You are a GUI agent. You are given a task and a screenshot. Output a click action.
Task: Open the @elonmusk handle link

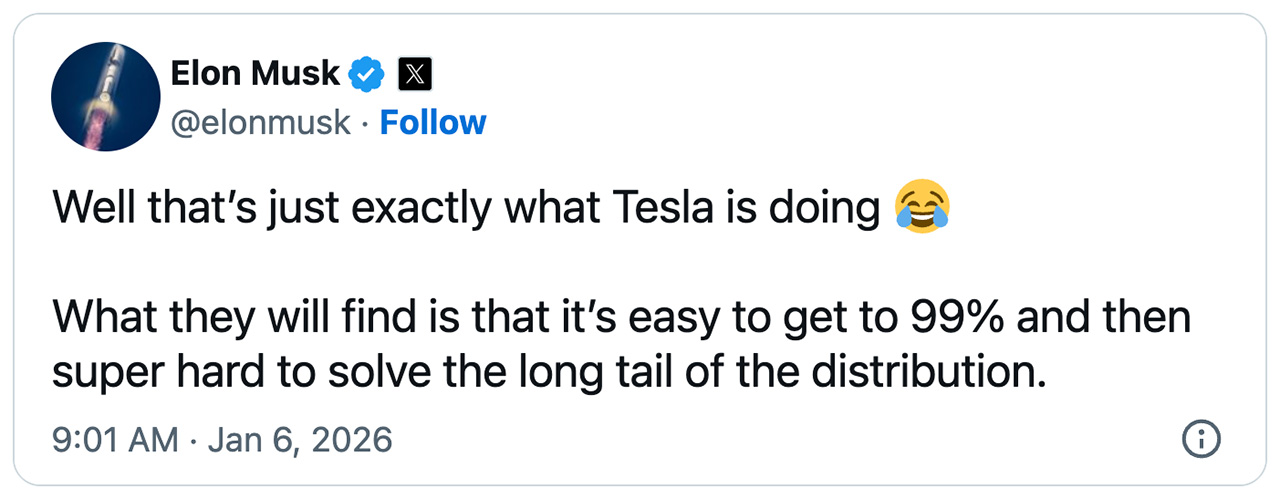(x=261, y=123)
